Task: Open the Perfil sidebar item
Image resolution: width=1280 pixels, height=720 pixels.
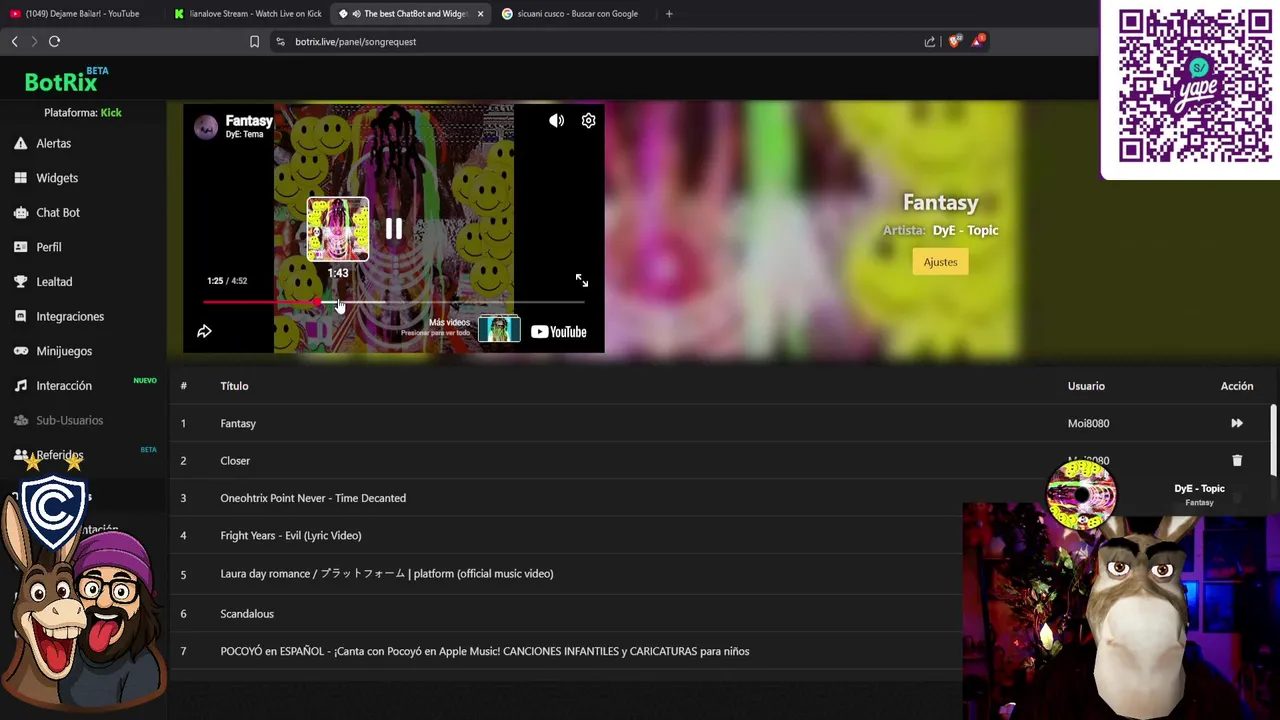Action: [48, 247]
